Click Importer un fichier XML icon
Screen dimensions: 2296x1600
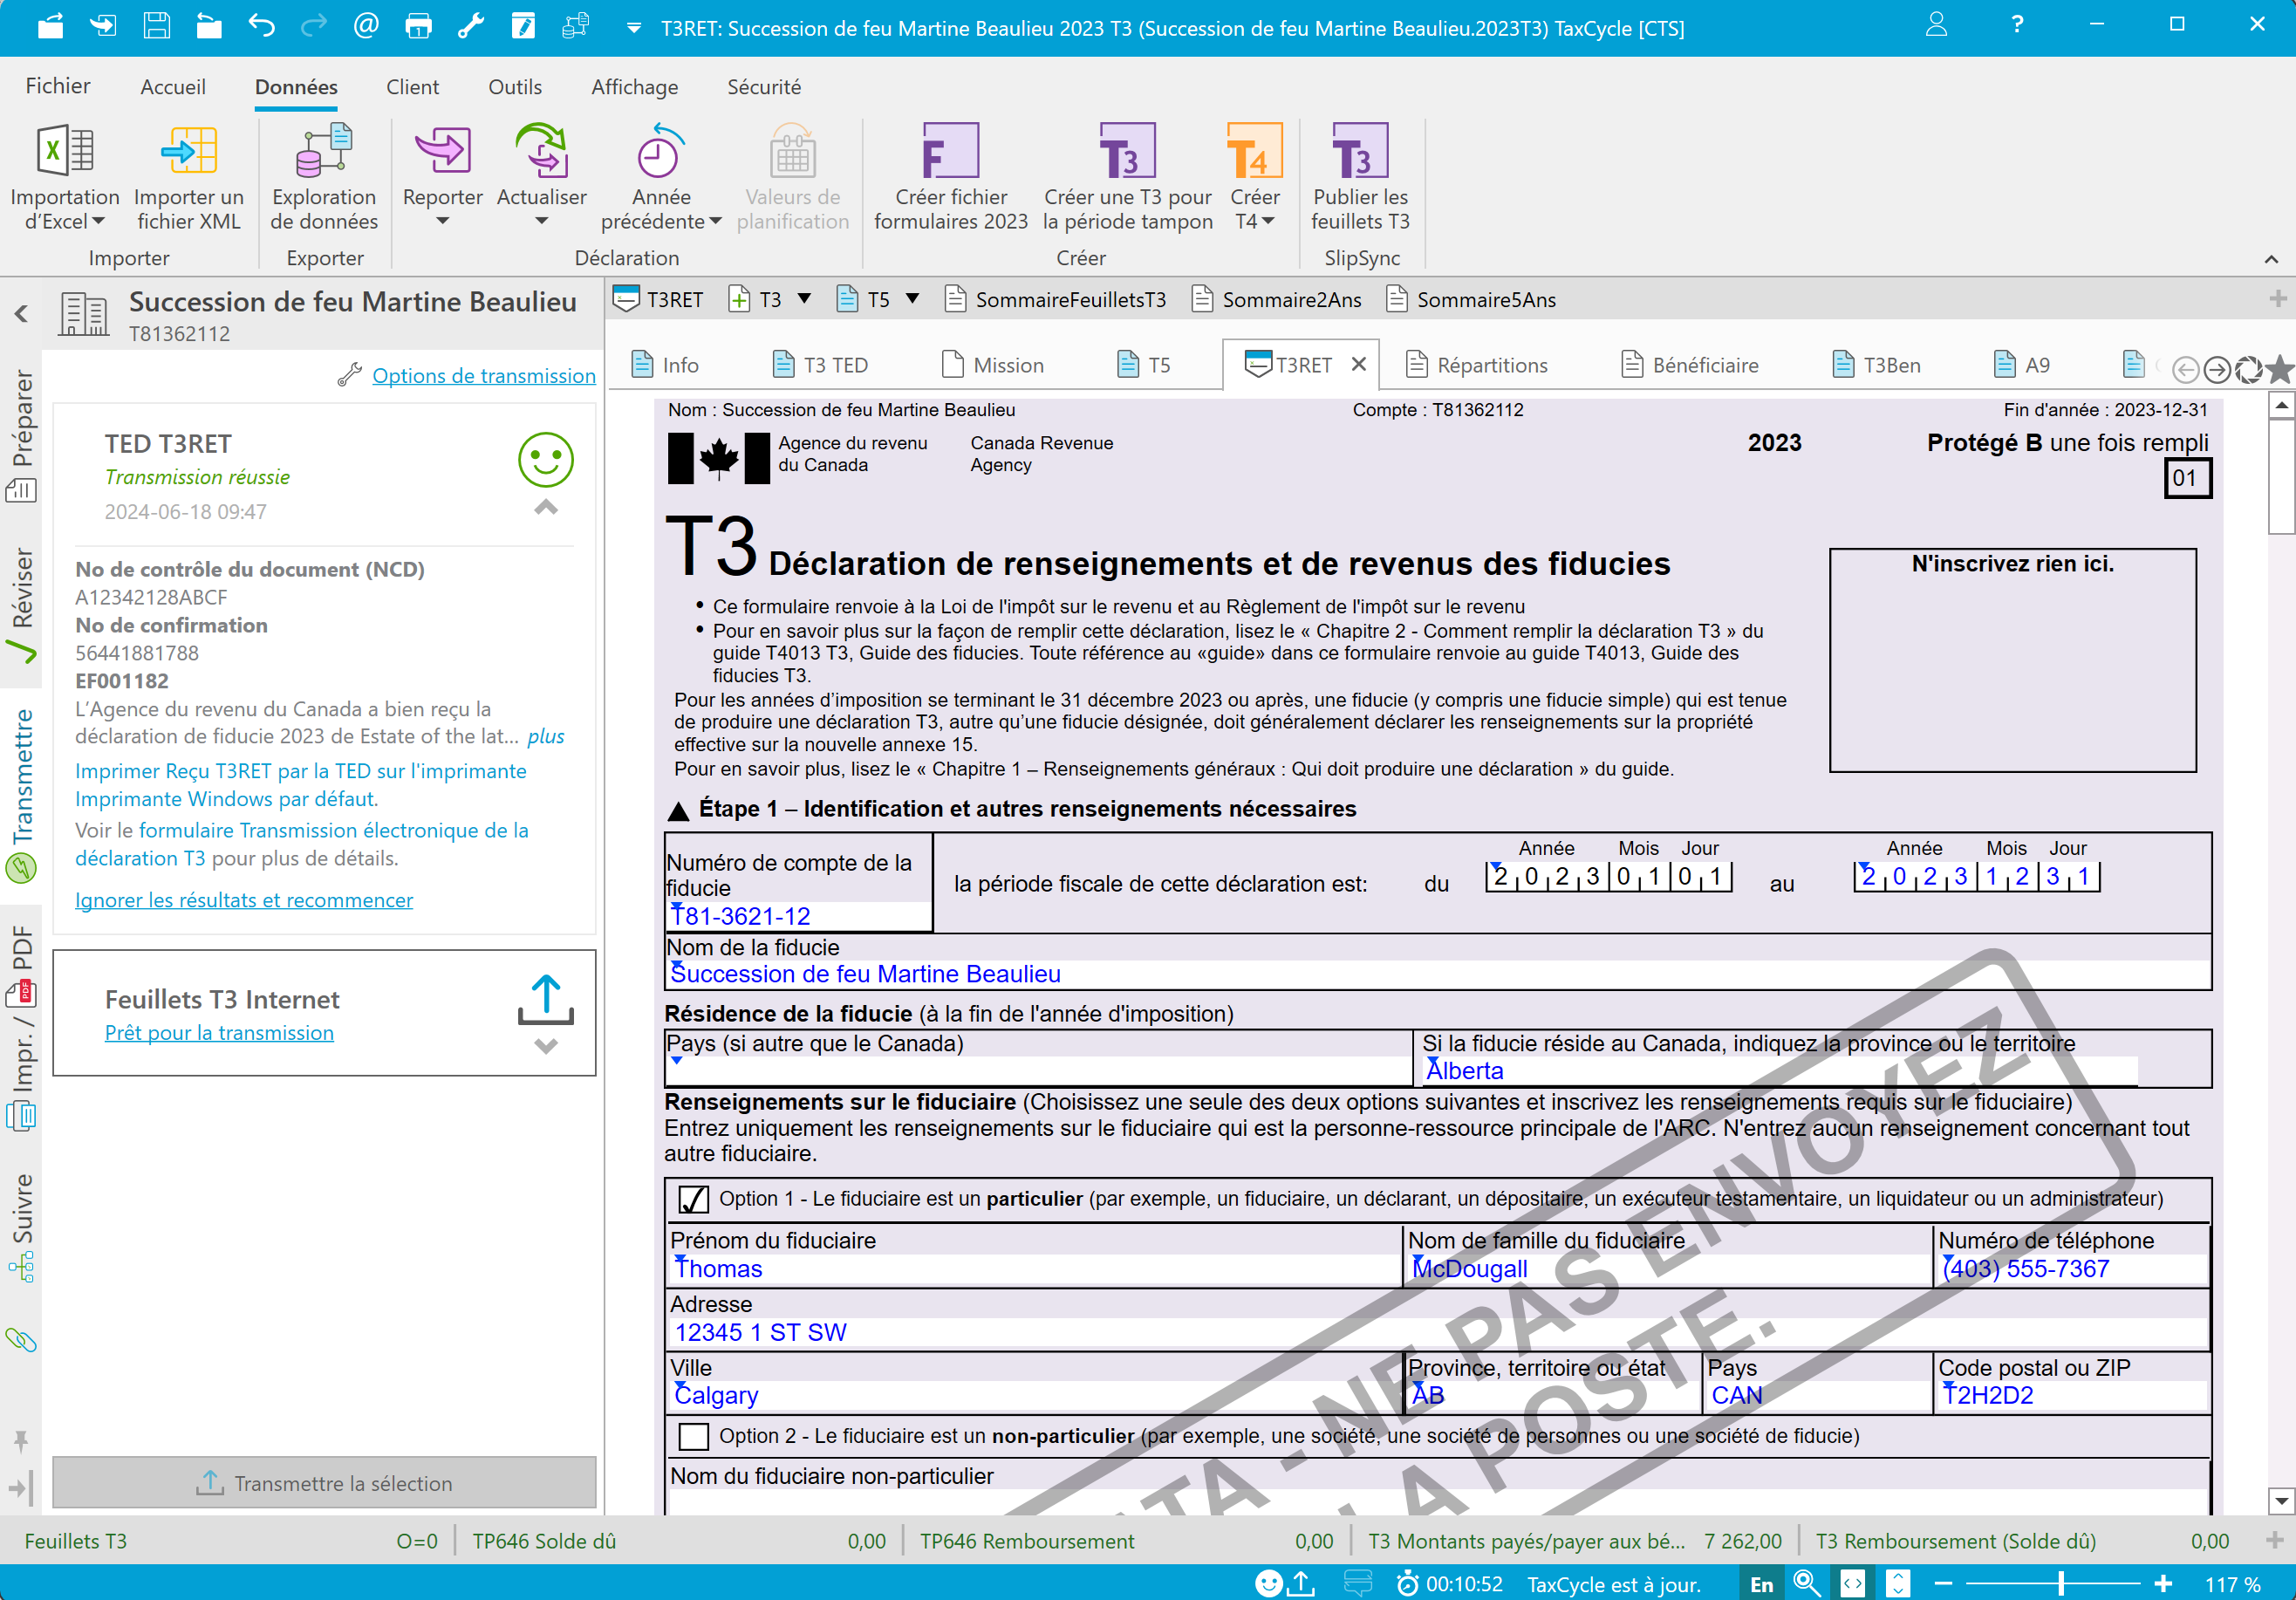(189, 152)
